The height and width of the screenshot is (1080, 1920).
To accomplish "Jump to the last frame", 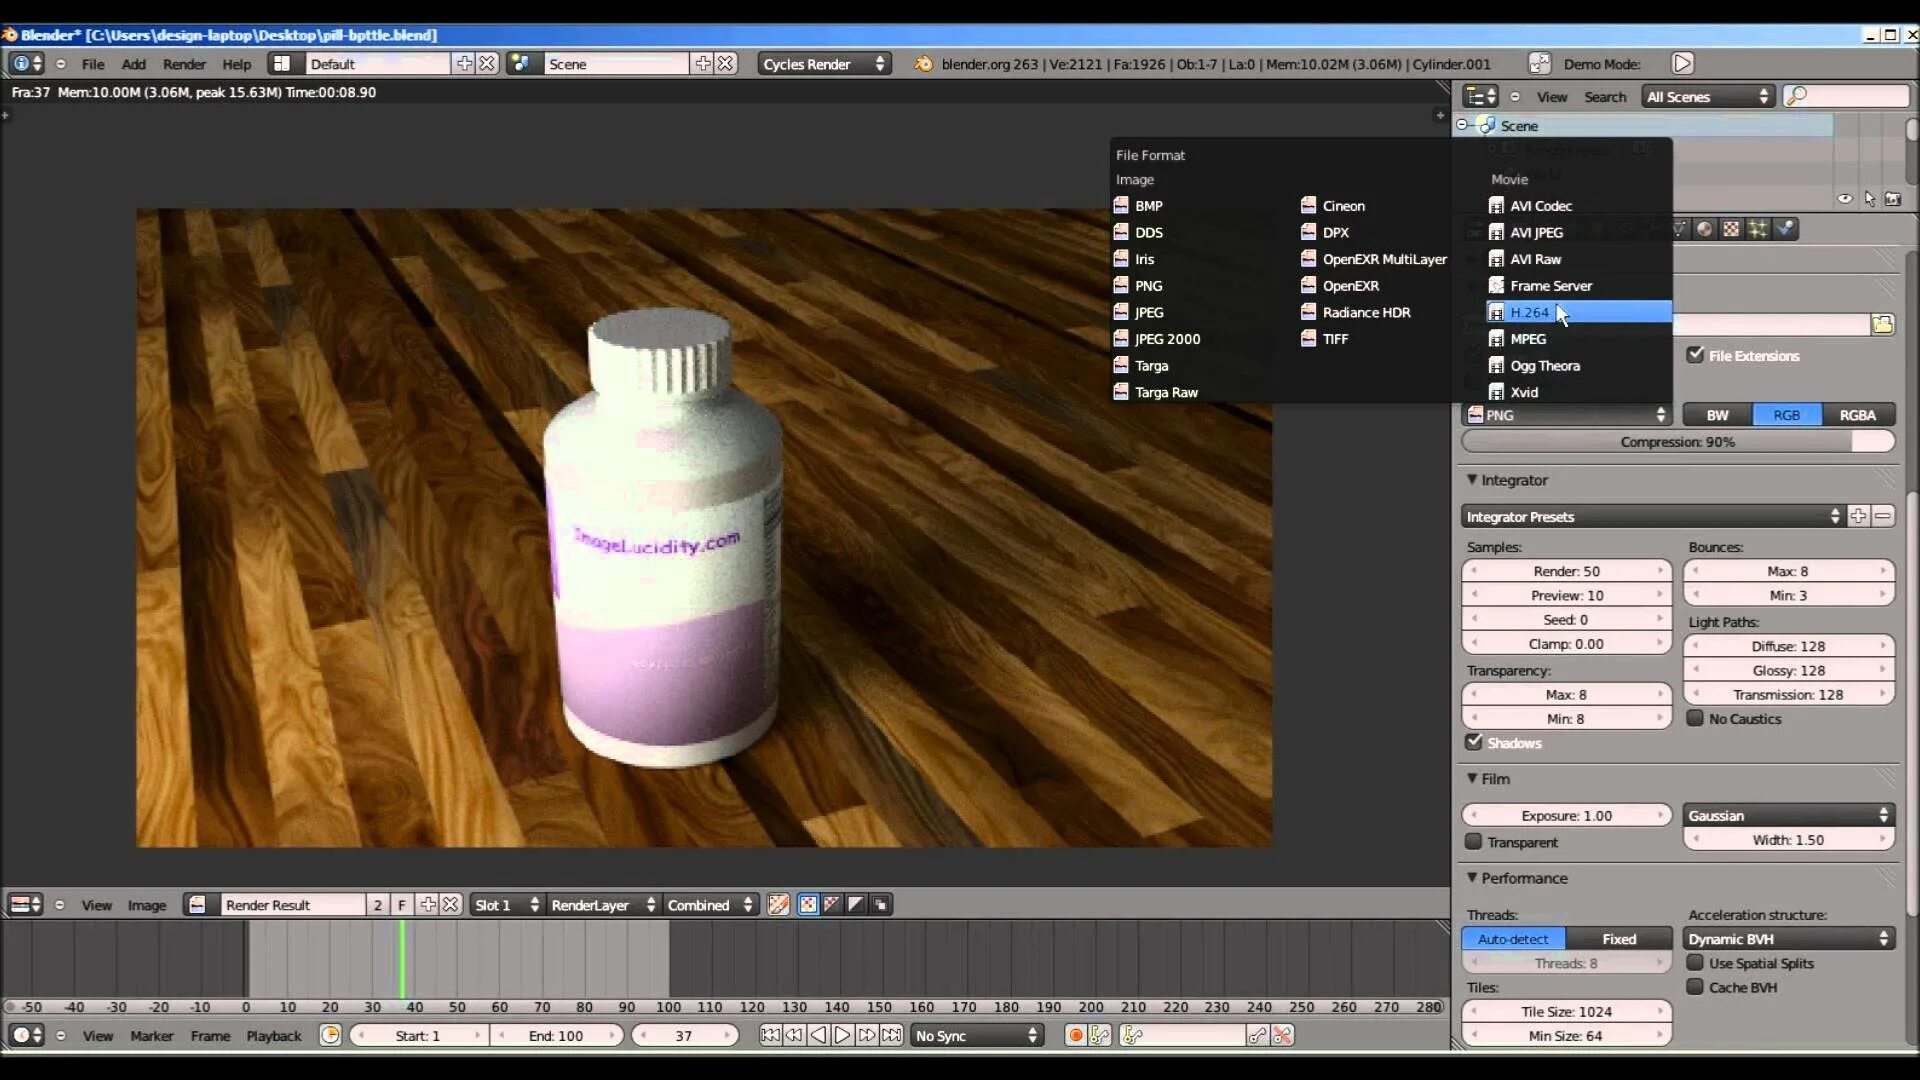I will point(892,1036).
